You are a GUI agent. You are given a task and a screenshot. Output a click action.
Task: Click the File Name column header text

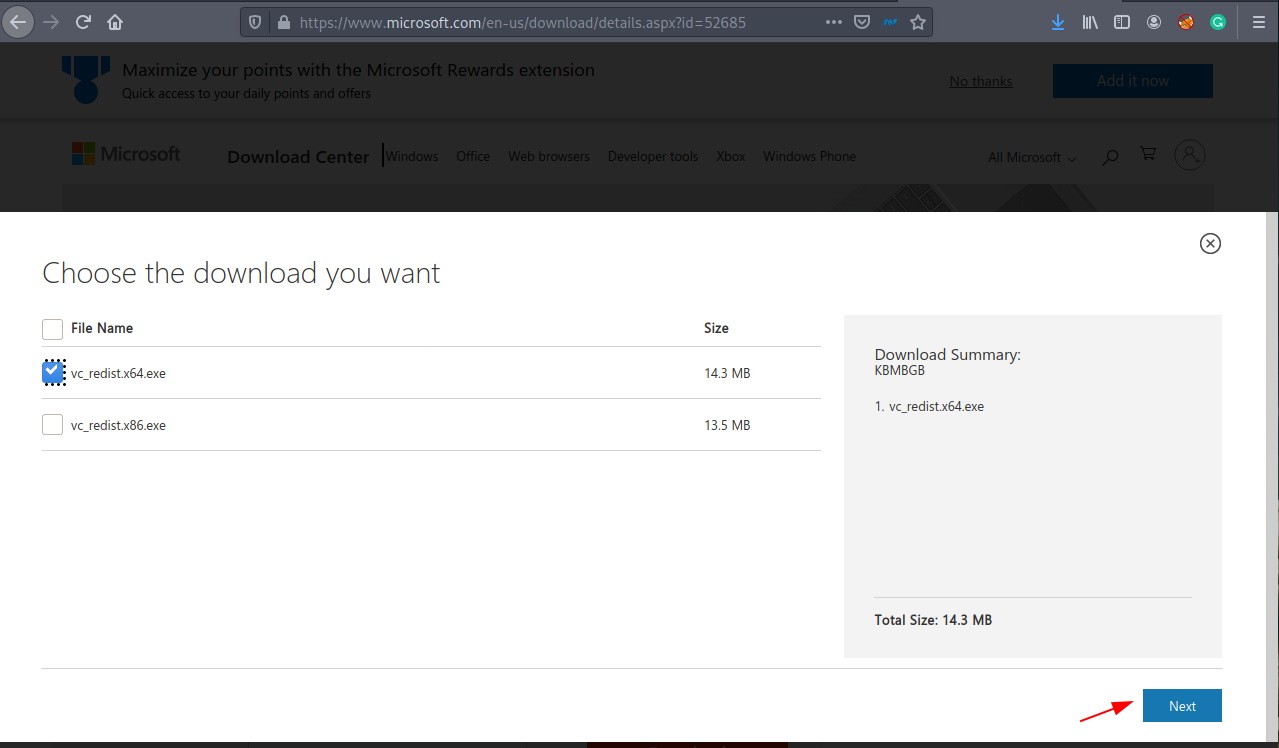[x=102, y=328]
